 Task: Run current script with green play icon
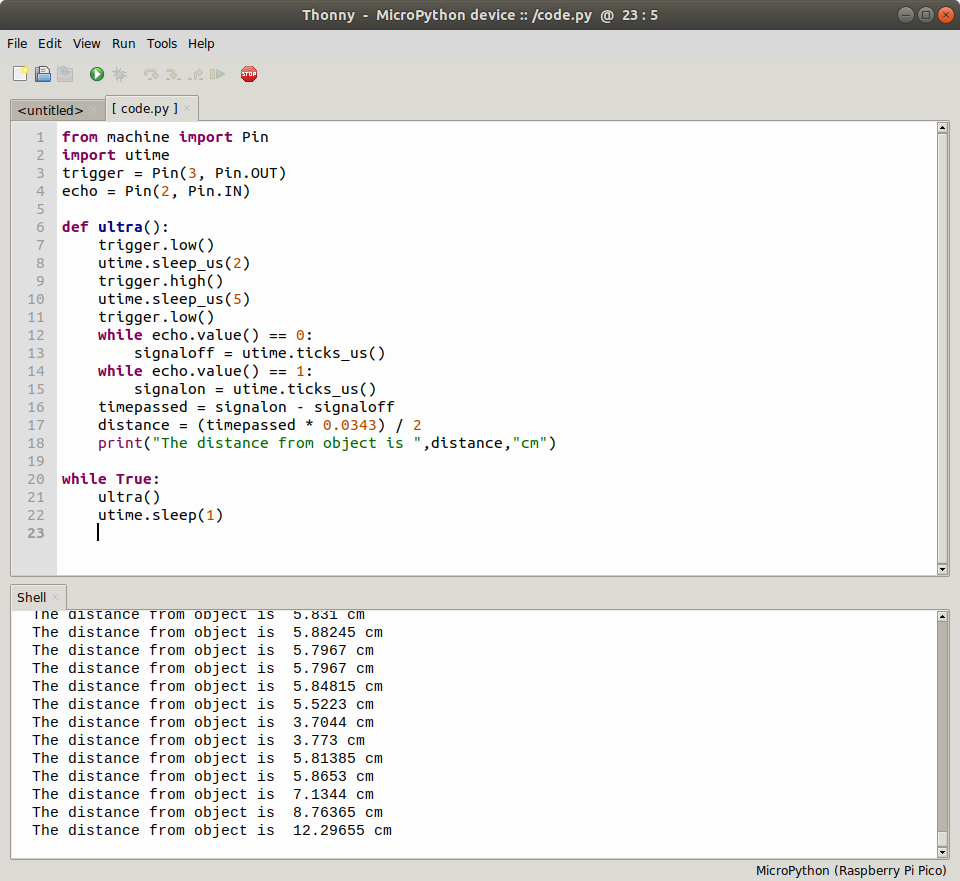tap(97, 74)
